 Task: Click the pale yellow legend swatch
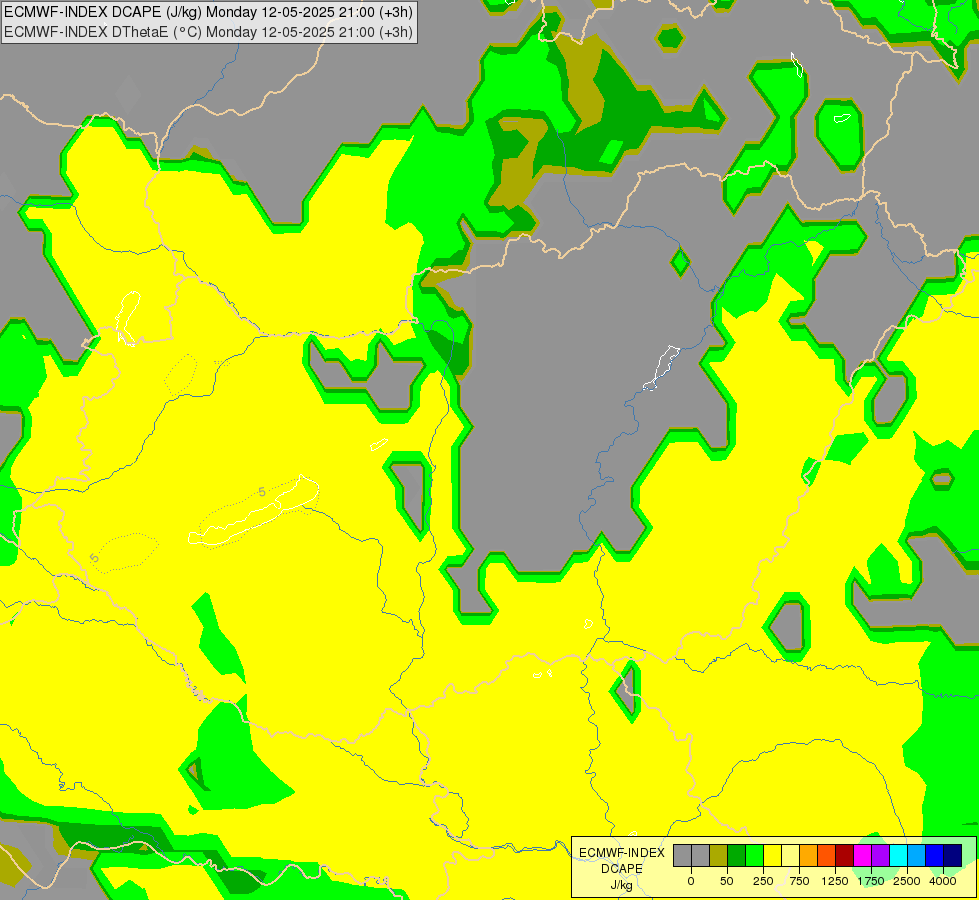[790, 856]
